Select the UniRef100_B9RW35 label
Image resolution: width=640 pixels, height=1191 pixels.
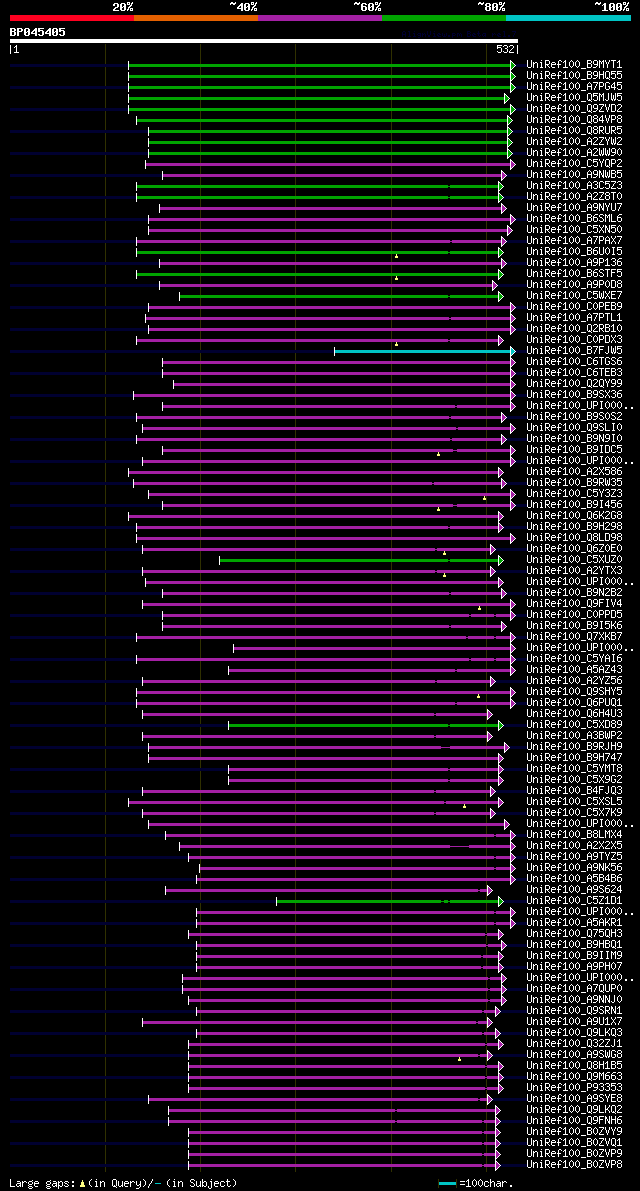[574, 483]
